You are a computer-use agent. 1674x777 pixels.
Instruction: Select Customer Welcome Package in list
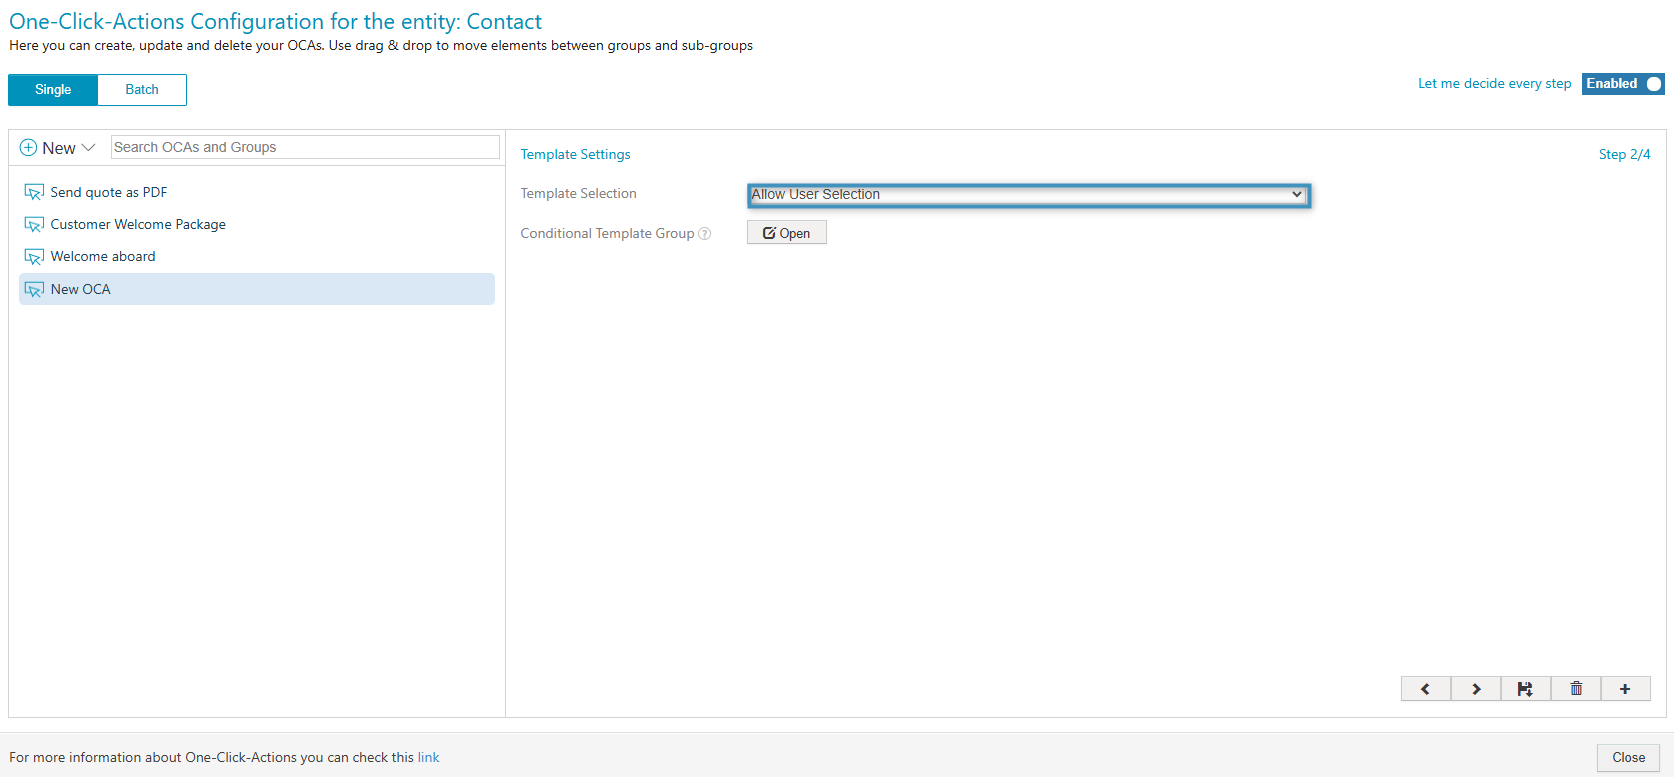click(138, 225)
